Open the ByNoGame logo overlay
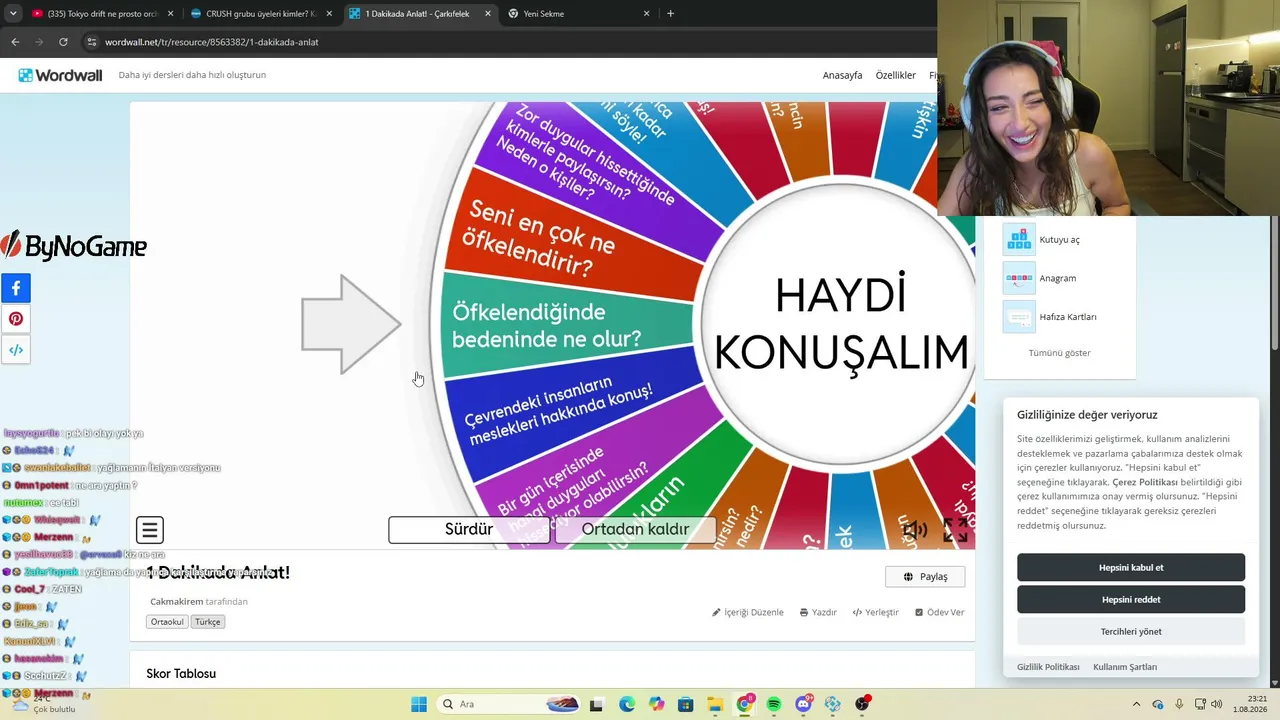Image resolution: width=1280 pixels, height=720 pixels. pos(74,246)
